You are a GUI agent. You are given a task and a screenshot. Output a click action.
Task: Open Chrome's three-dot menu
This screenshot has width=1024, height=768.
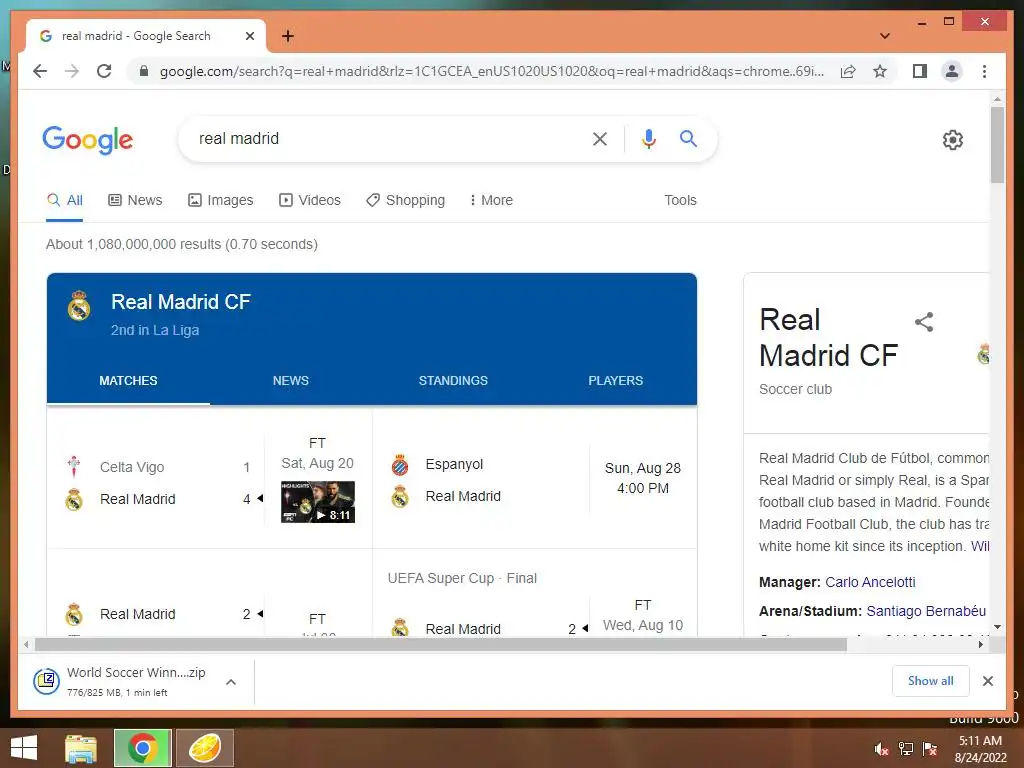tap(984, 71)
